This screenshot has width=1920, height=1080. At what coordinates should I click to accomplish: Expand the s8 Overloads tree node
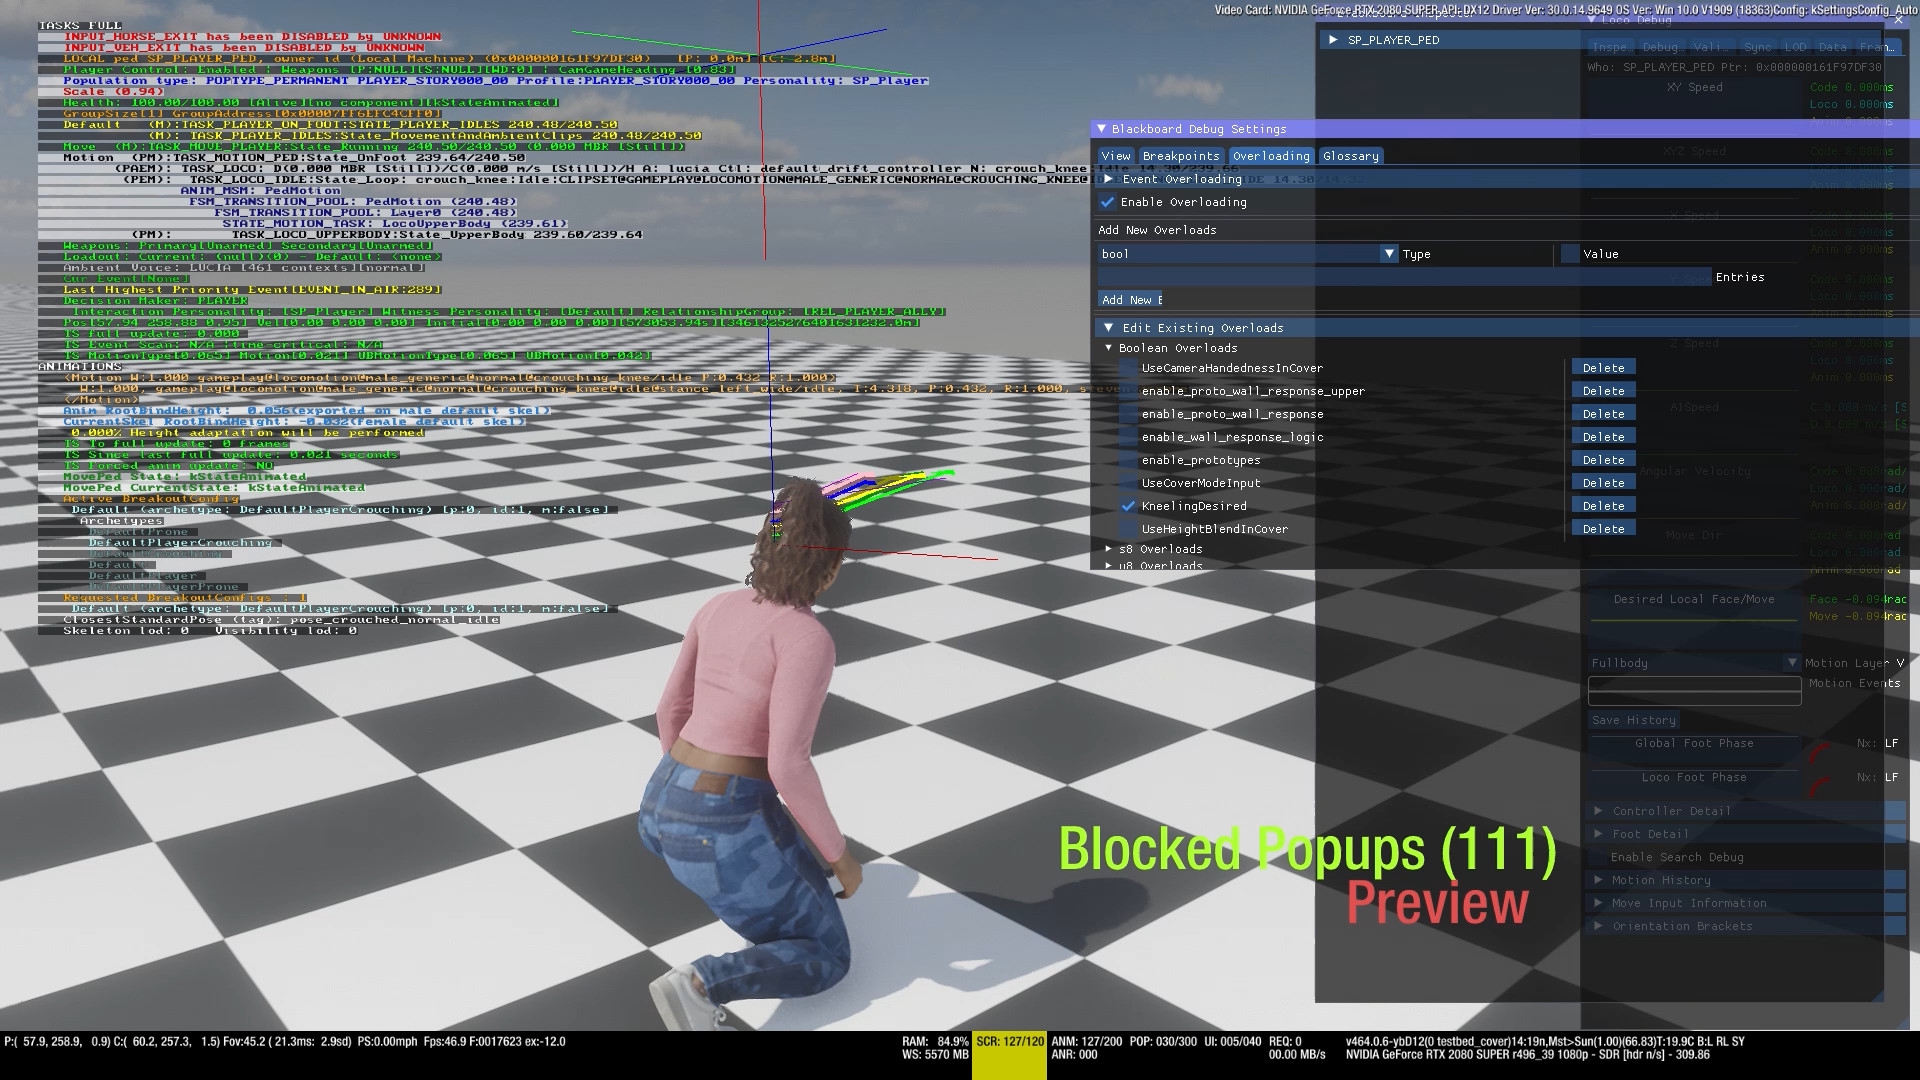(x=1108, y=549)
